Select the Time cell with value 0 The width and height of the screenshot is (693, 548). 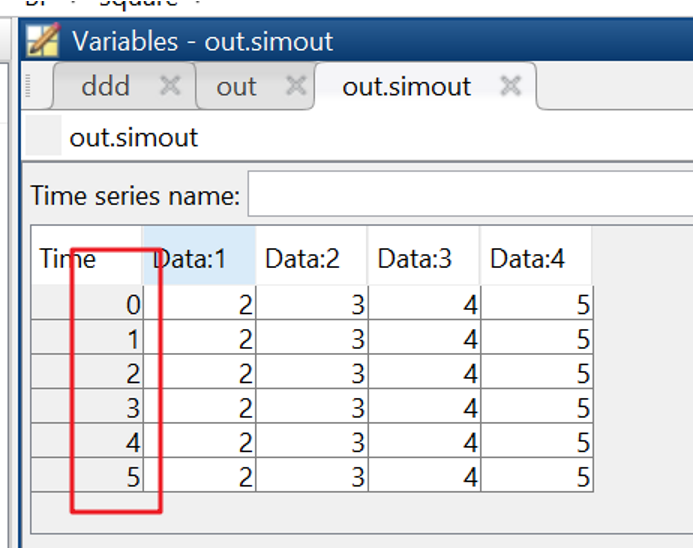tap(87, 304)
